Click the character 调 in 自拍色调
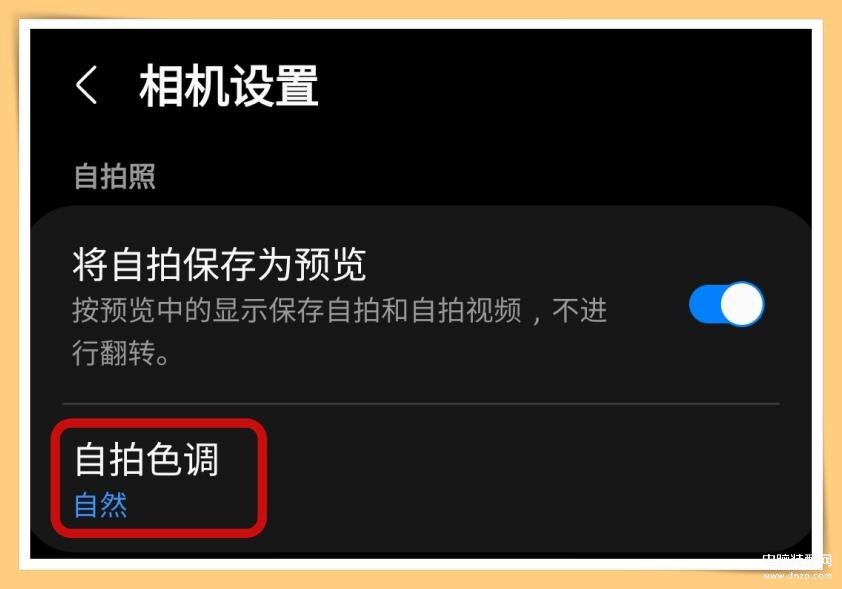Viewport: 842px width, 589px height. point(201,460)
